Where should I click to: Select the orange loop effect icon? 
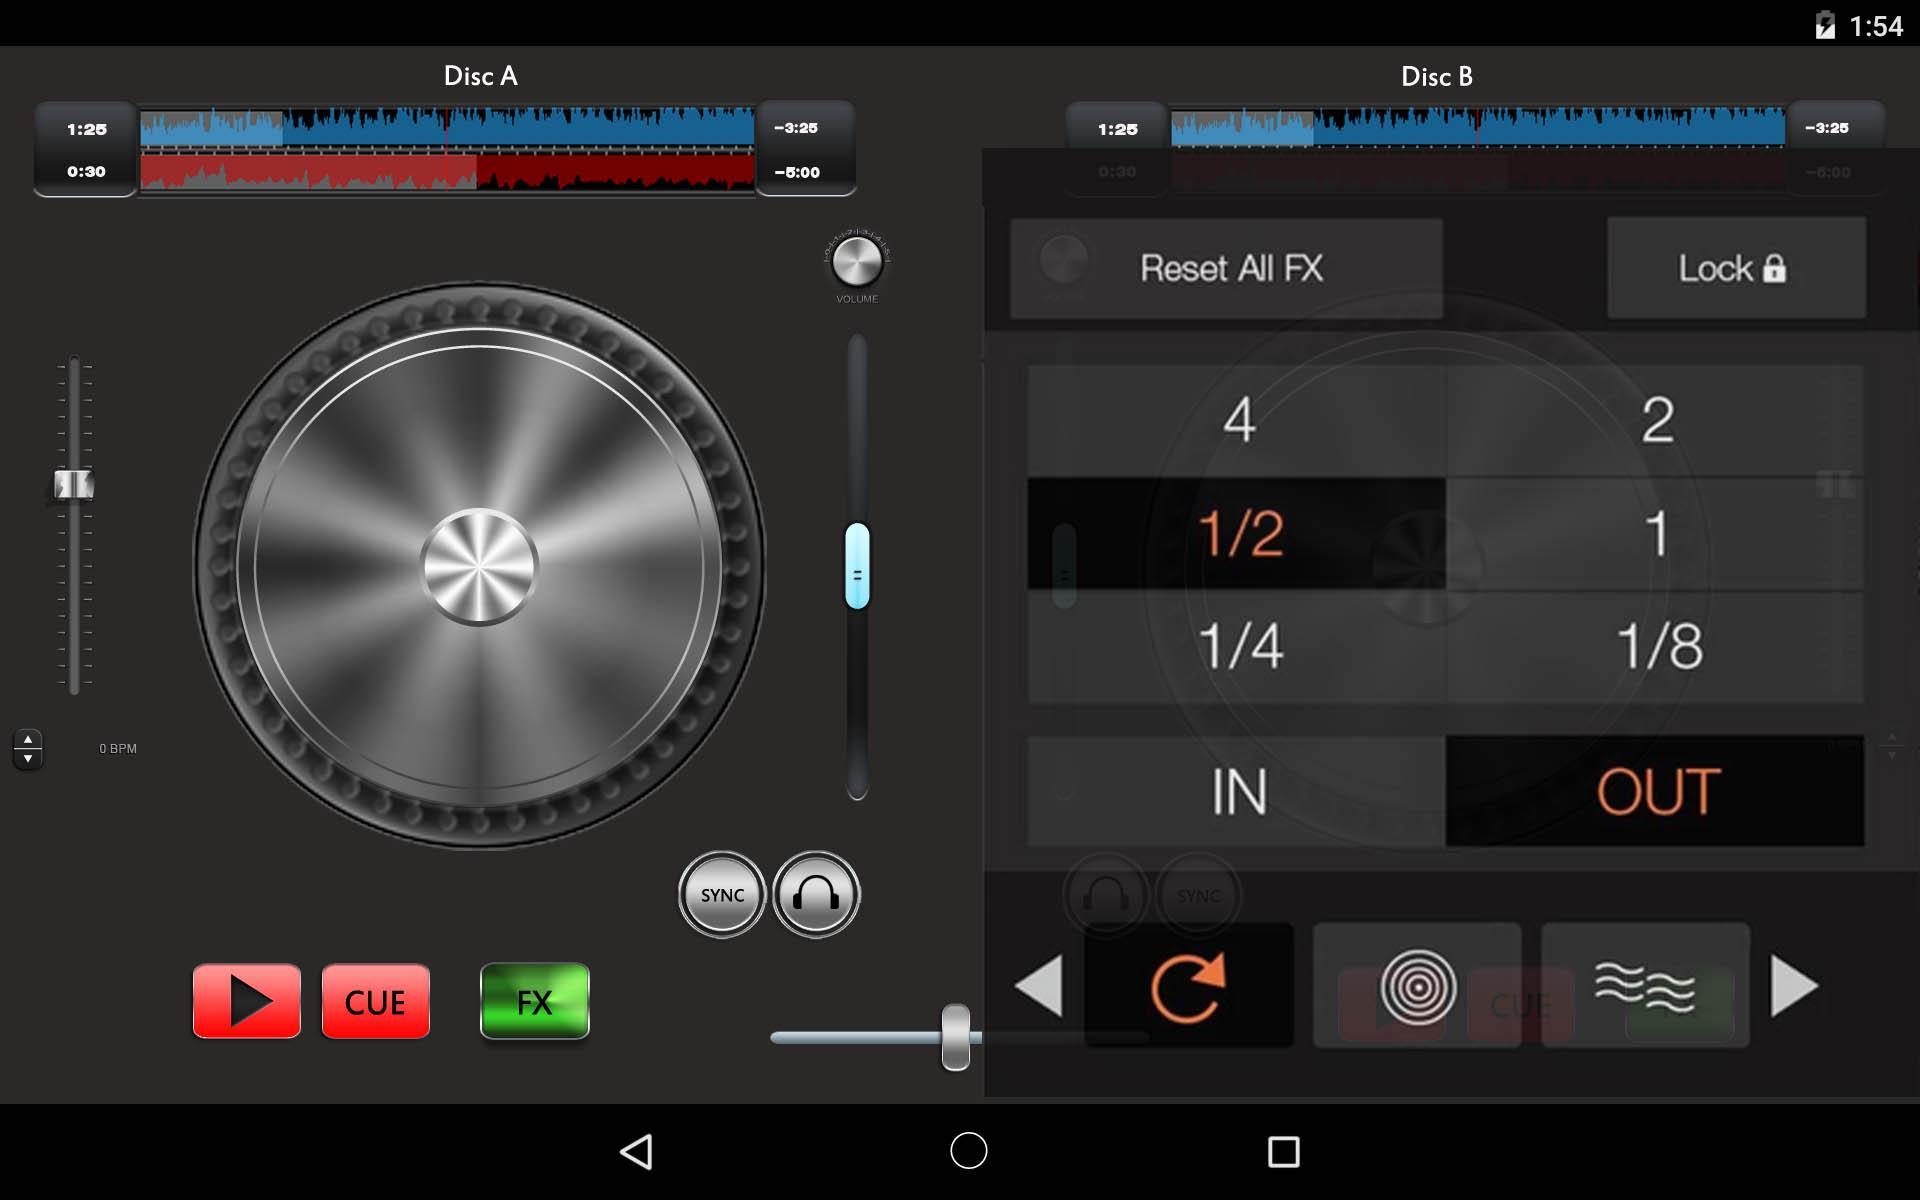1188,986
